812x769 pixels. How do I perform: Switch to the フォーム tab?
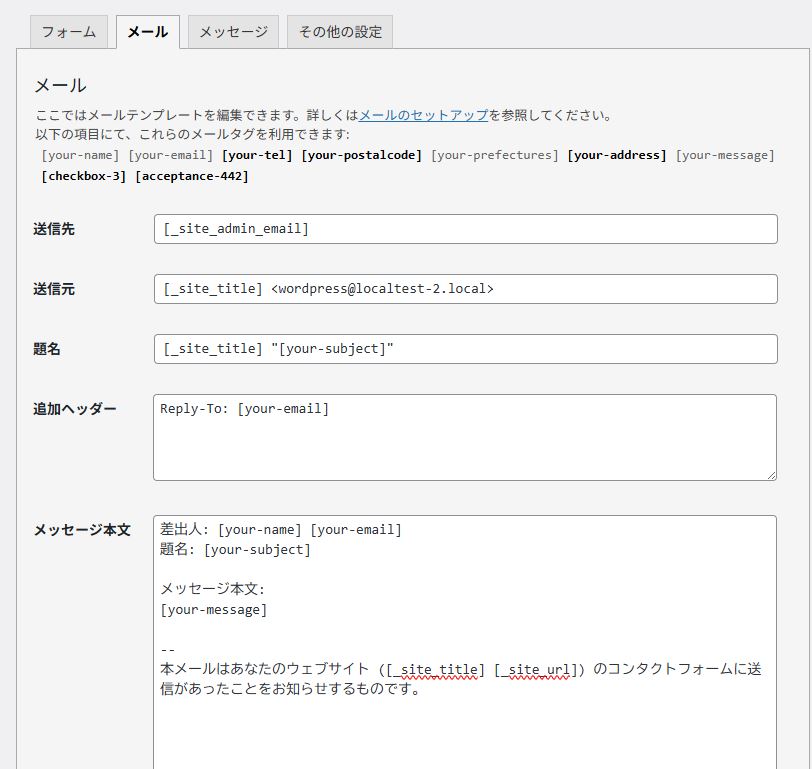pos(69,32)
